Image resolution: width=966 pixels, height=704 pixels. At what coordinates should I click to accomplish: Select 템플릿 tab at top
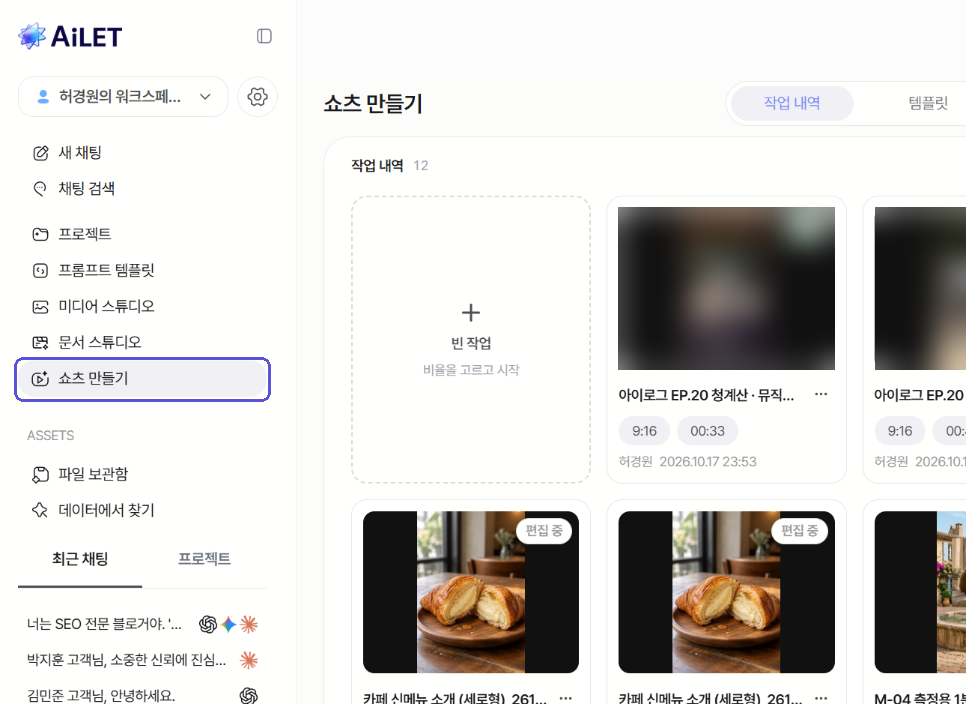[928, 103]
